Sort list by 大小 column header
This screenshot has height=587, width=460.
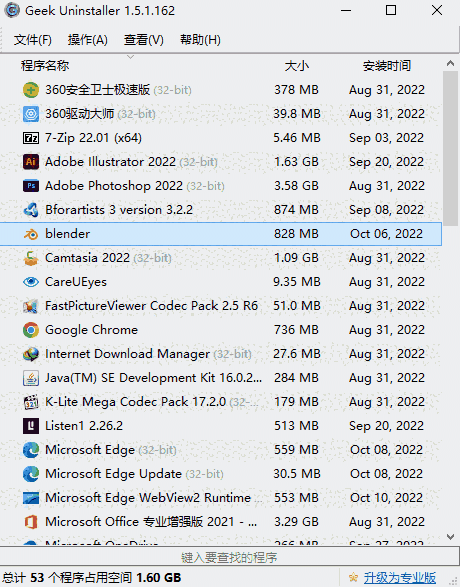(x=296, y=66)
